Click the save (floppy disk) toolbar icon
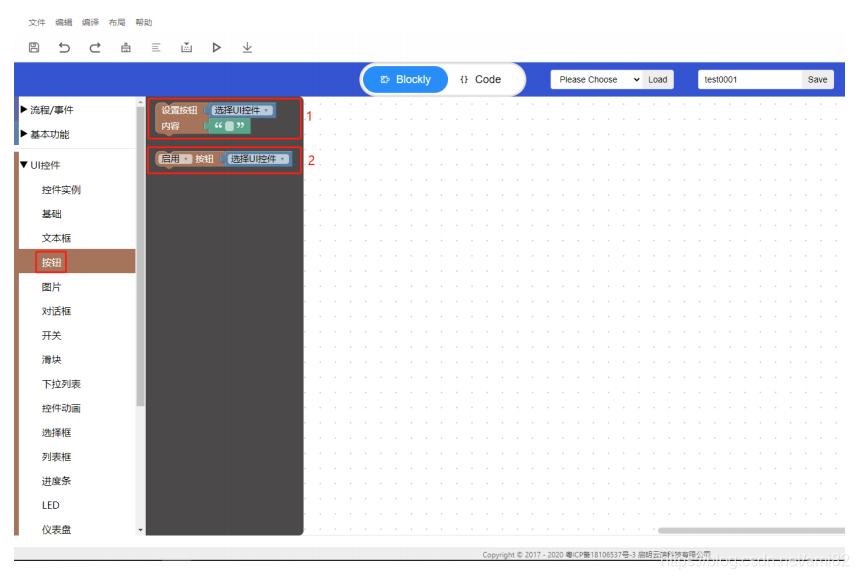Screen dimensions: 859x579 [x=34, y=48]
